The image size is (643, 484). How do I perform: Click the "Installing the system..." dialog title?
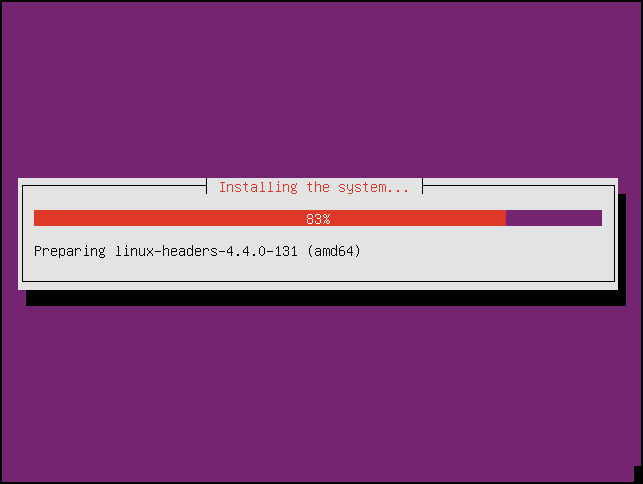pos(314,187)
